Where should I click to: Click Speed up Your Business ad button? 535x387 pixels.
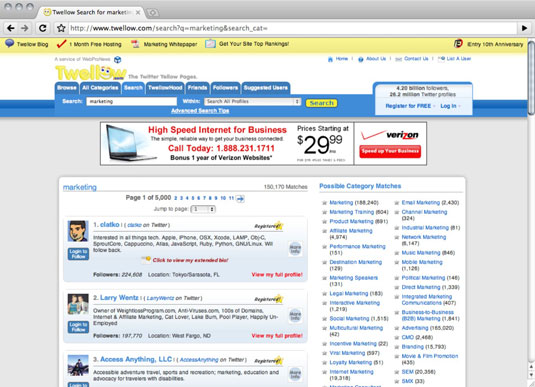390,151
